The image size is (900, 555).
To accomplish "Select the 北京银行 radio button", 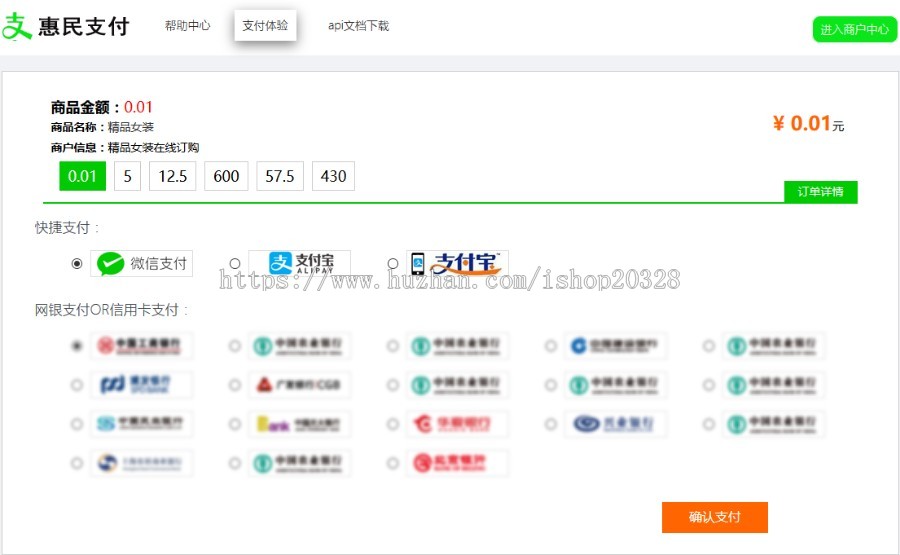I will tap(393, 463).
